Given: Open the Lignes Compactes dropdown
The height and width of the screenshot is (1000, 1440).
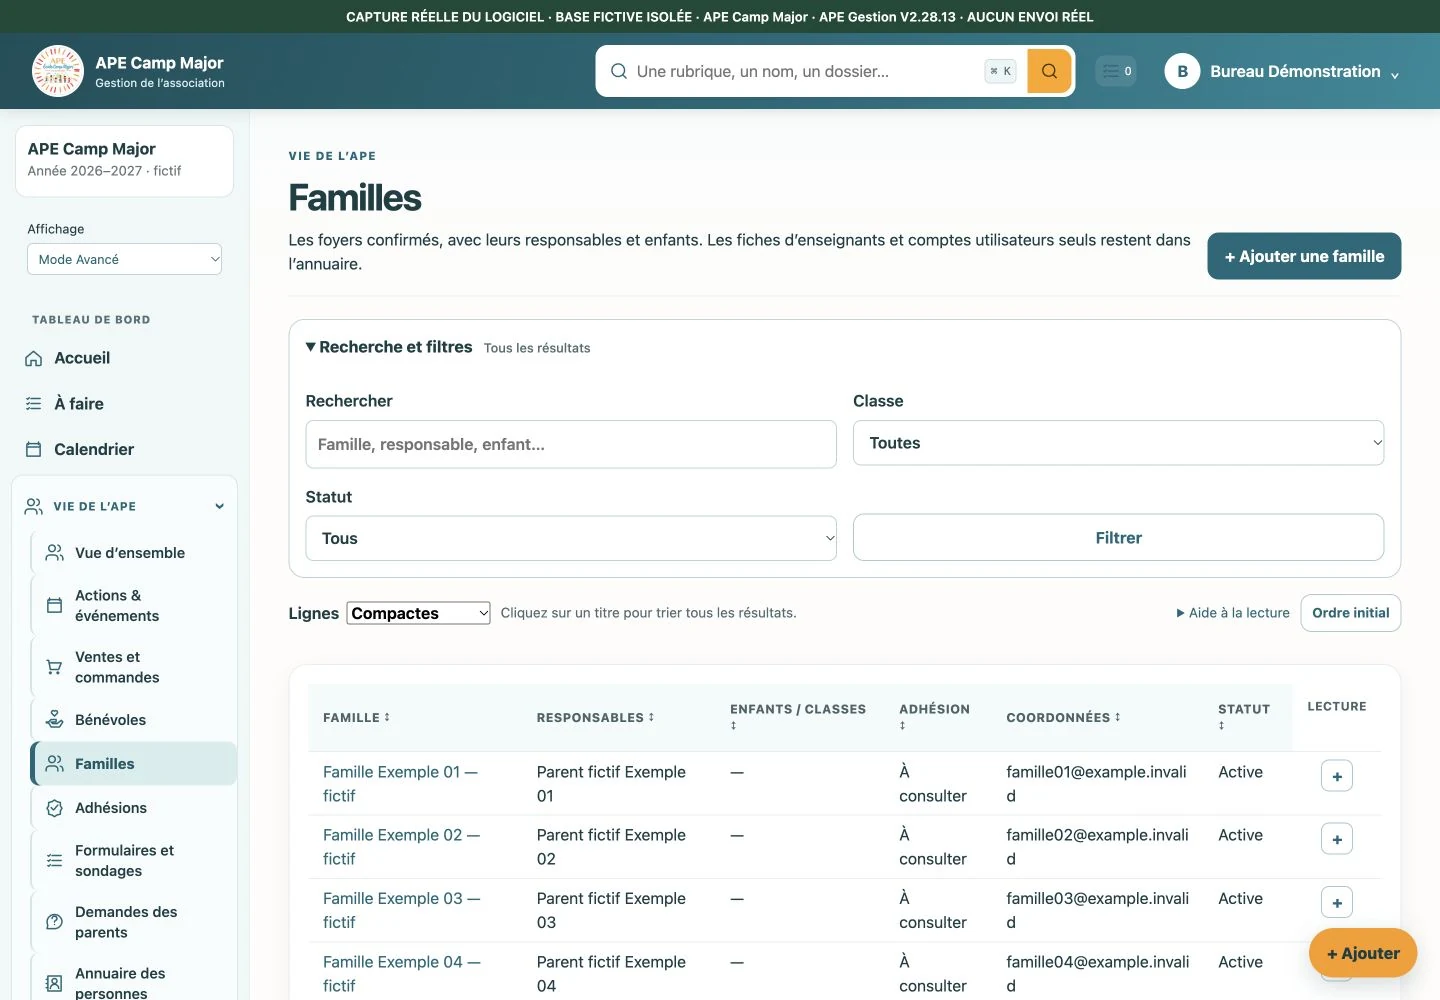Looking at the screenshot, I should click(418, 613).
